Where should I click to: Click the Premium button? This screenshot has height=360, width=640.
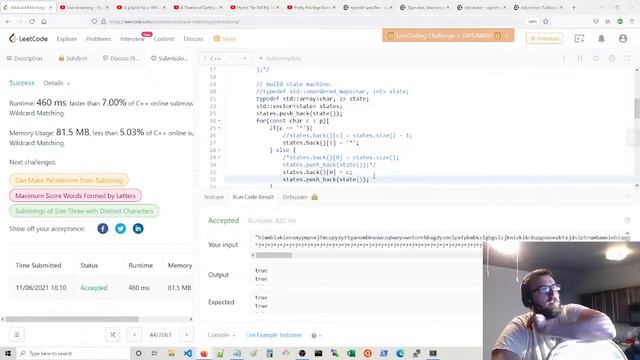[544, 38]
